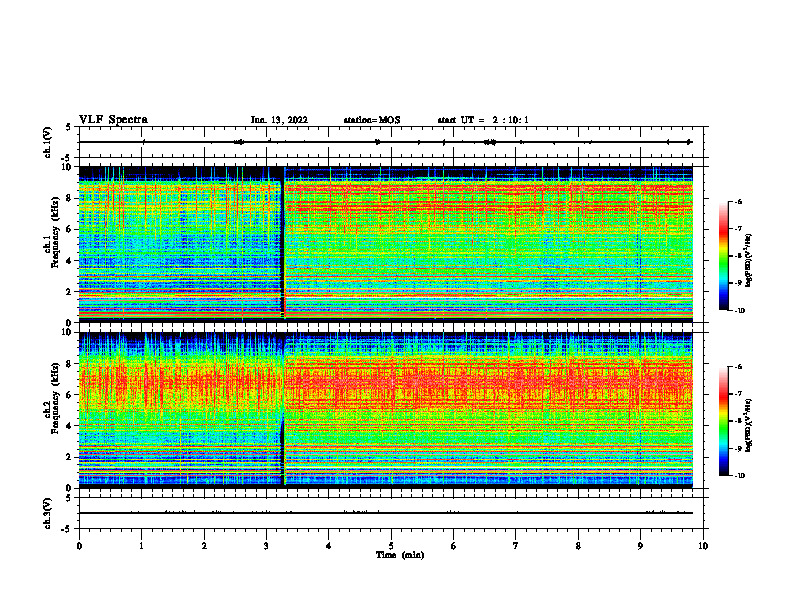Click time axis tick label "8"
This screenshot has width=792, height=612.
[578, 546]
